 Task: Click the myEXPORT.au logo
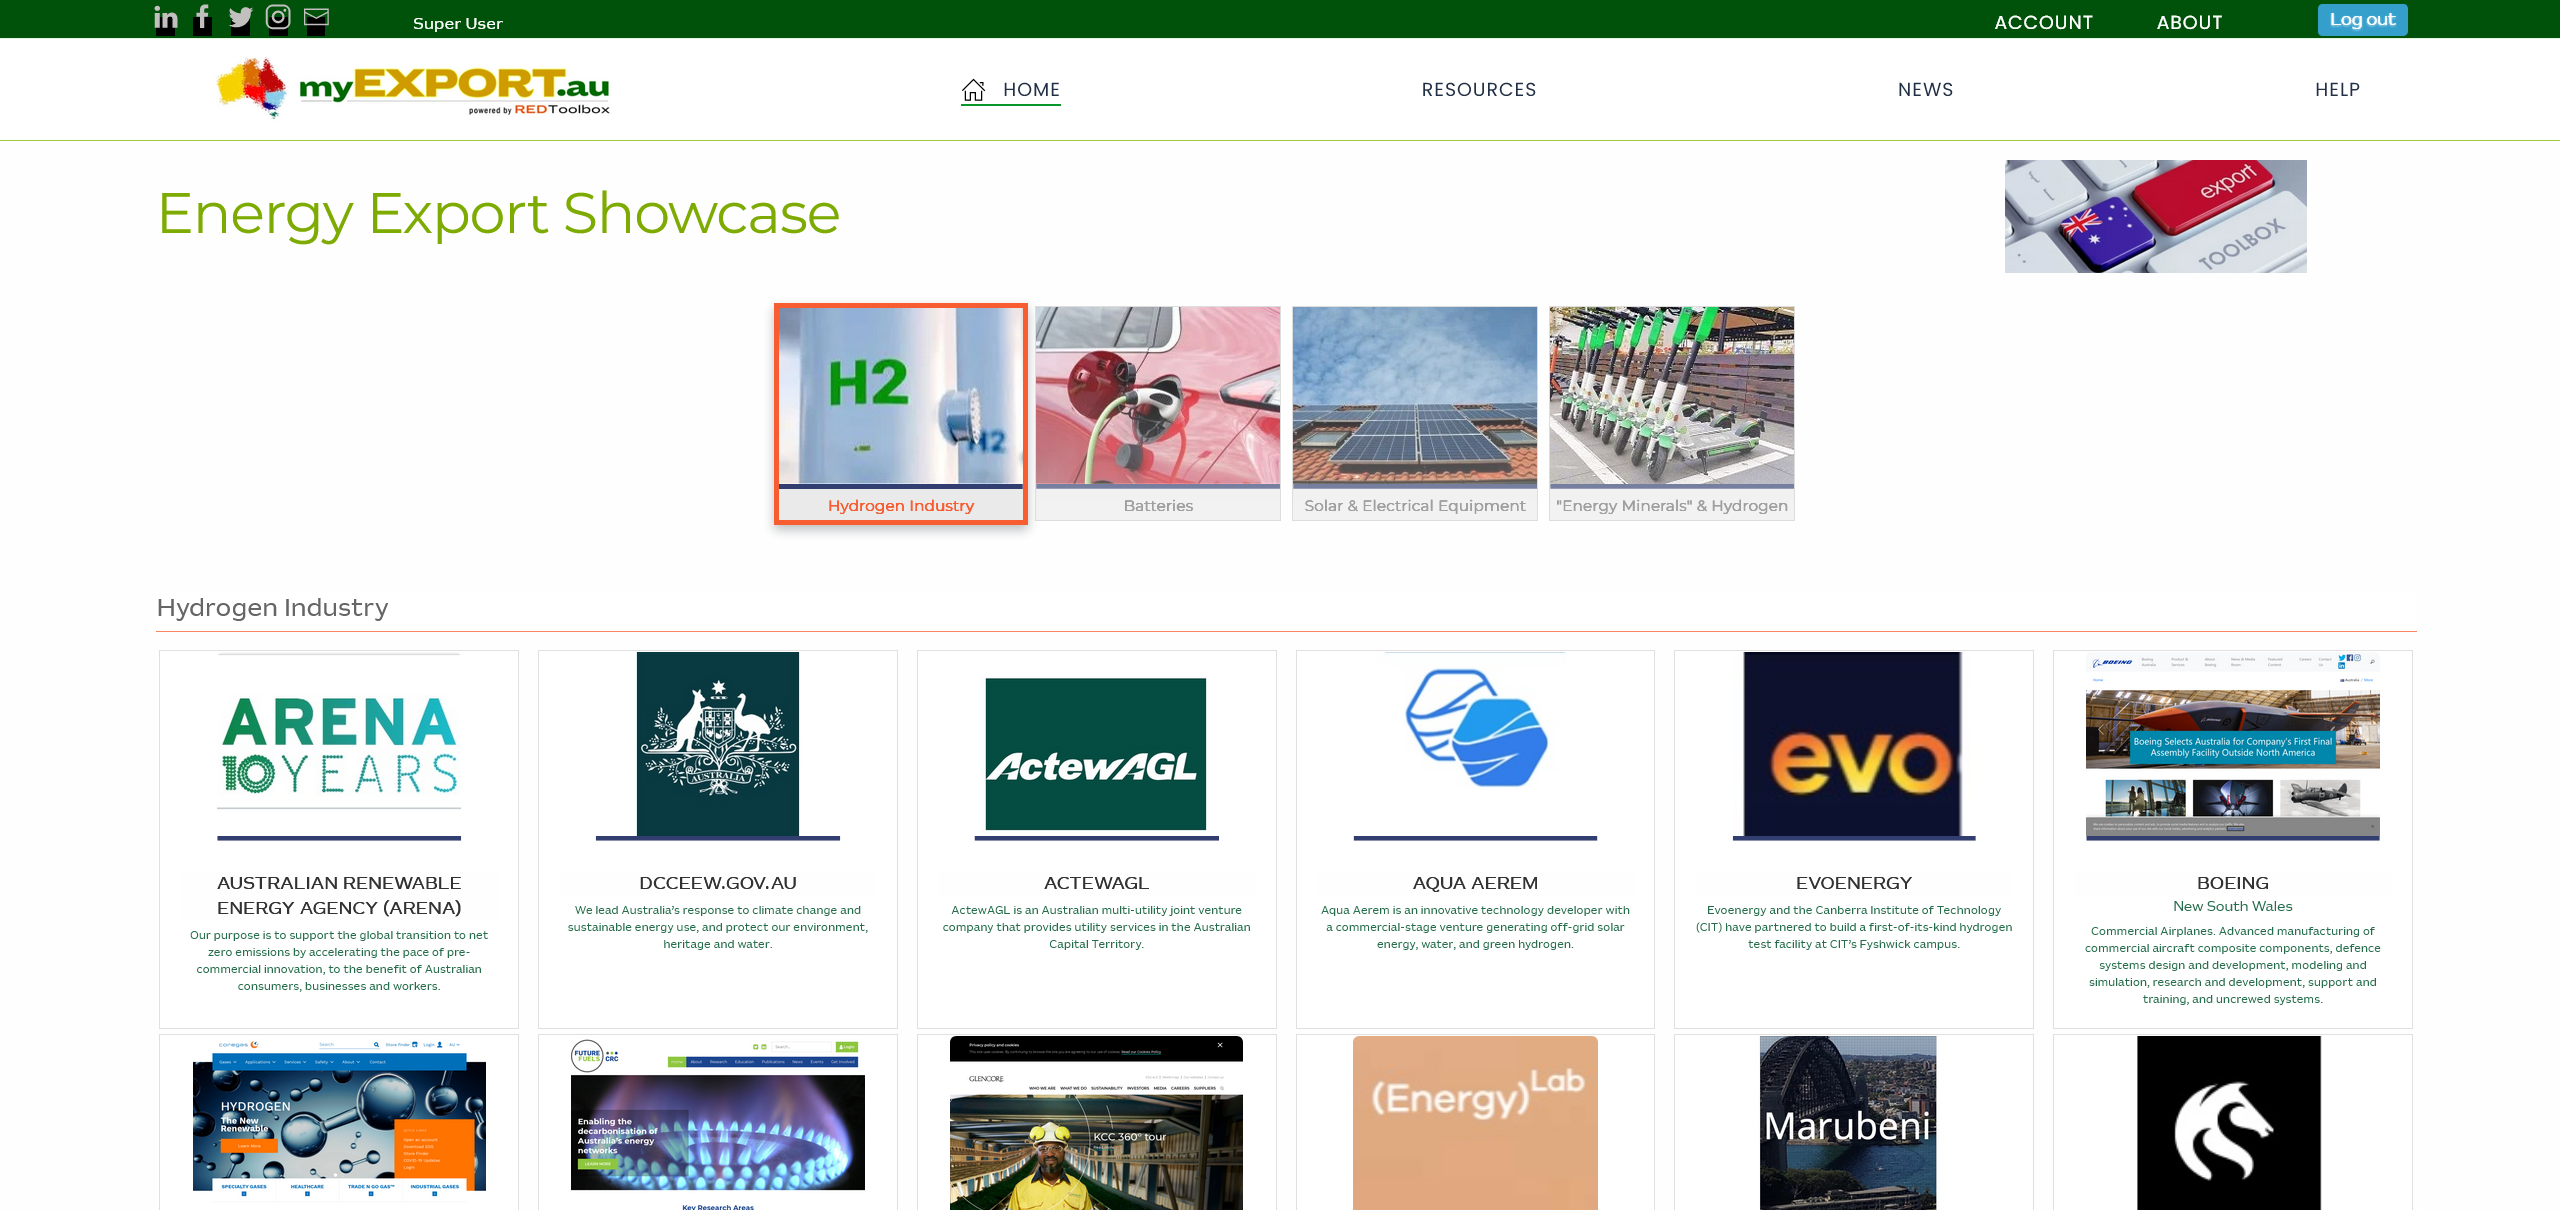click(x=414, y=88)
